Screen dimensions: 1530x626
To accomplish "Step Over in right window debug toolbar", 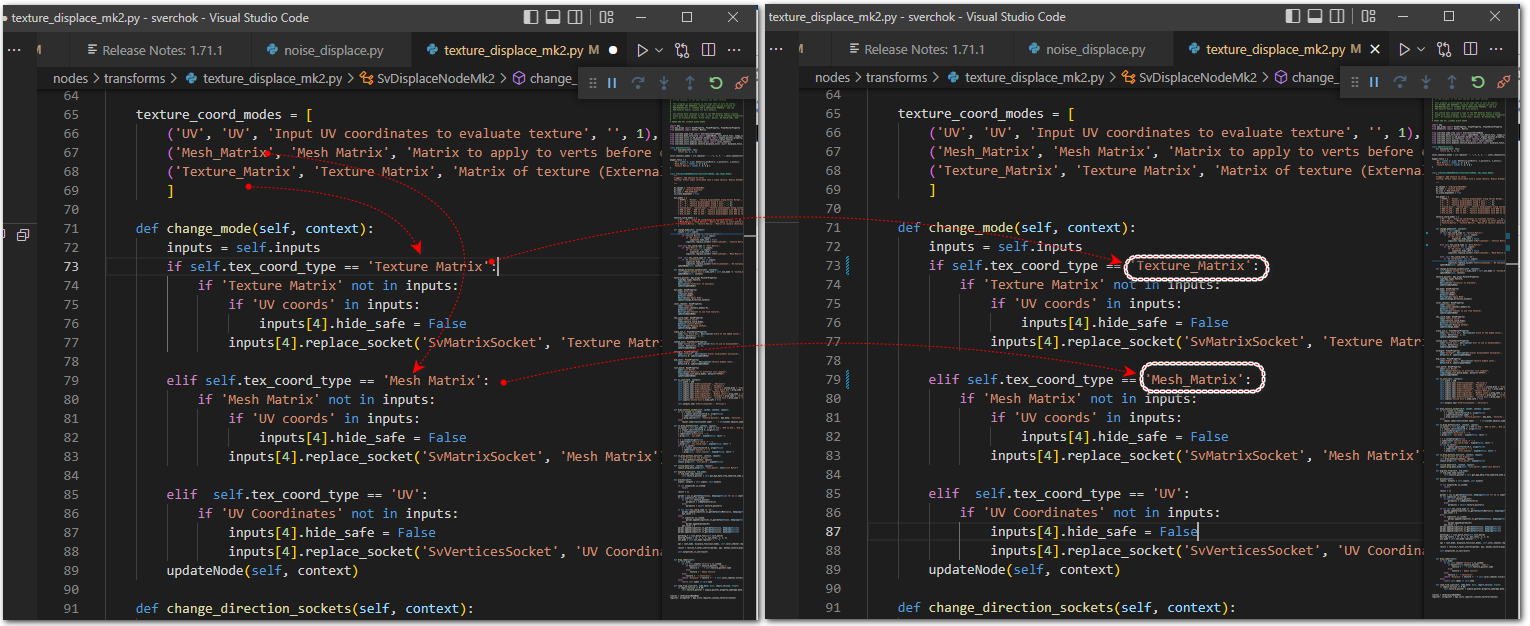I will (x=1400, y=82).
